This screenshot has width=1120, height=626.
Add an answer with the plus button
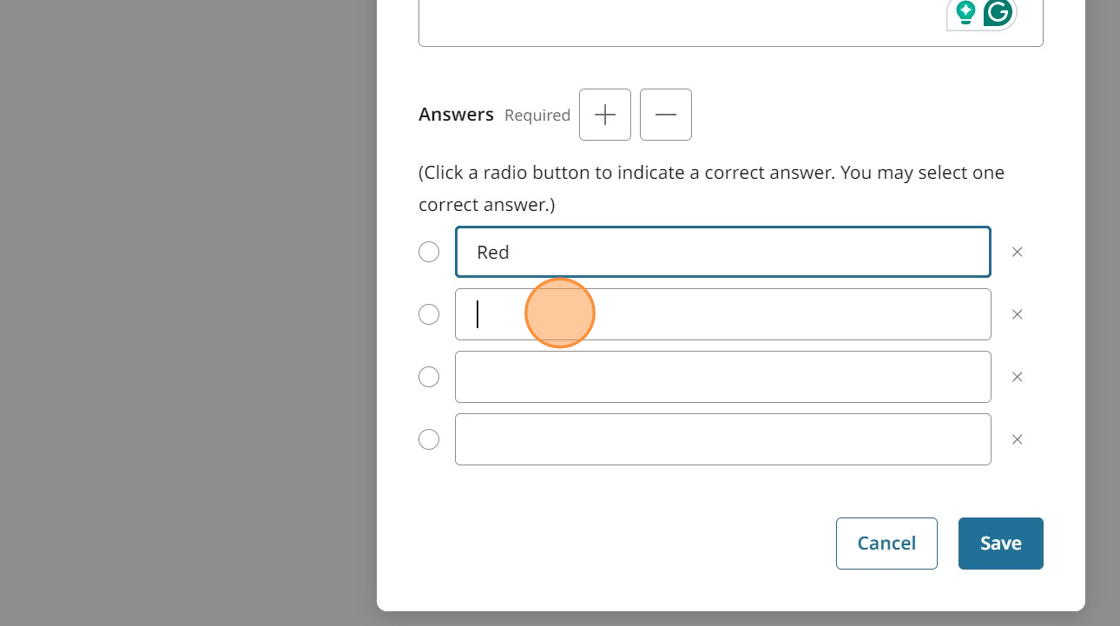click(x=605, y=115)
